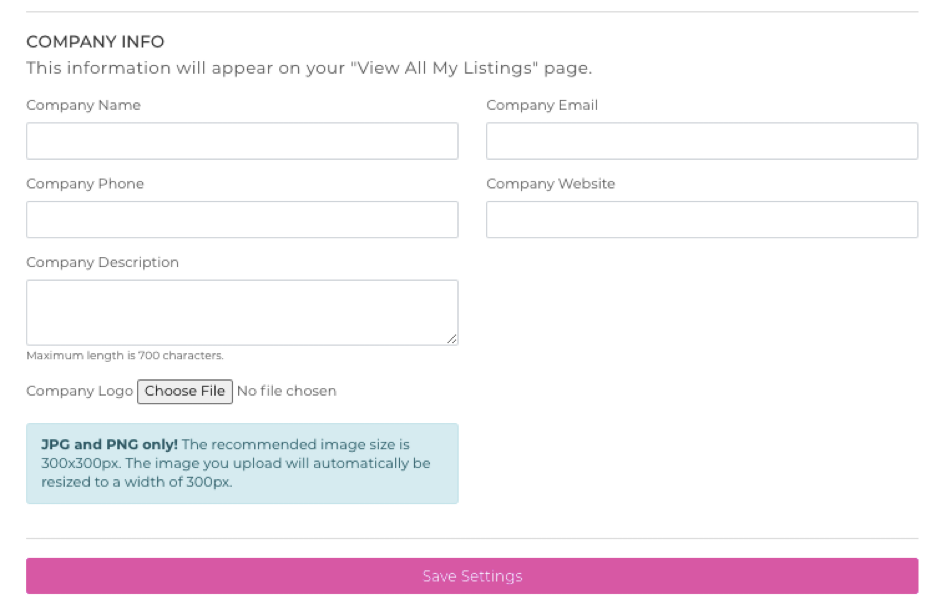Select the Company Name field label
This screenshot has height=614, width=936.
coord(84,105)
